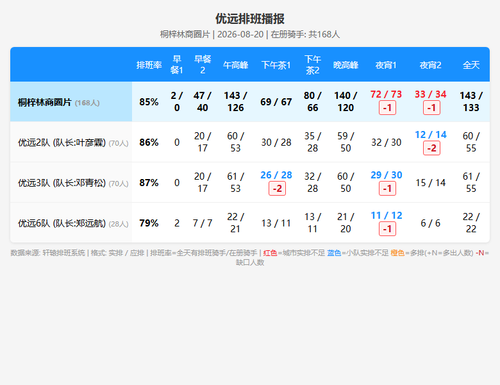Select the 排班率 column header
The image size is (500, 385).
(x=149, y=65)
